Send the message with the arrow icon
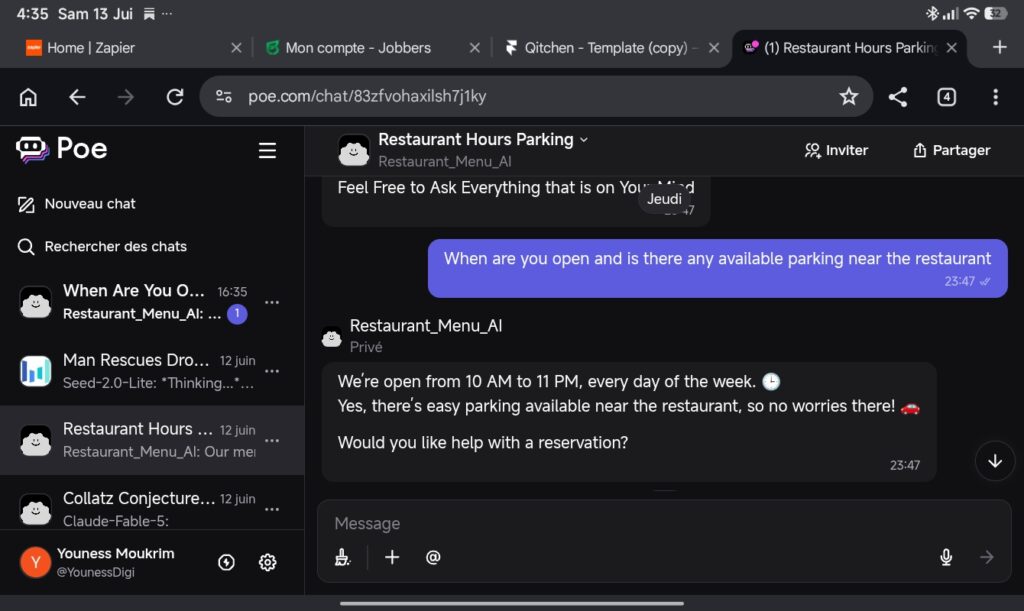Image resolution: width=1024 pixels, height=611 pixels. point(987,557)
